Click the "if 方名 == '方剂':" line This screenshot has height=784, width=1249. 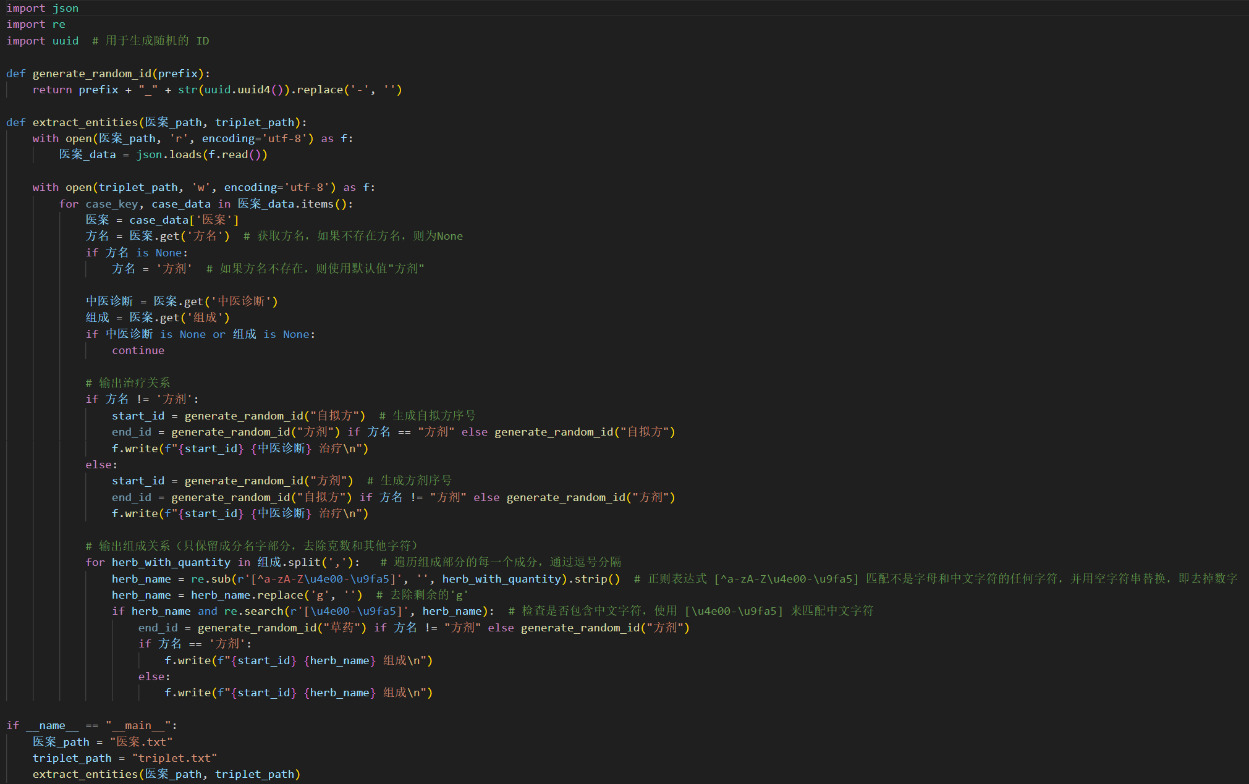click(195, 643)
